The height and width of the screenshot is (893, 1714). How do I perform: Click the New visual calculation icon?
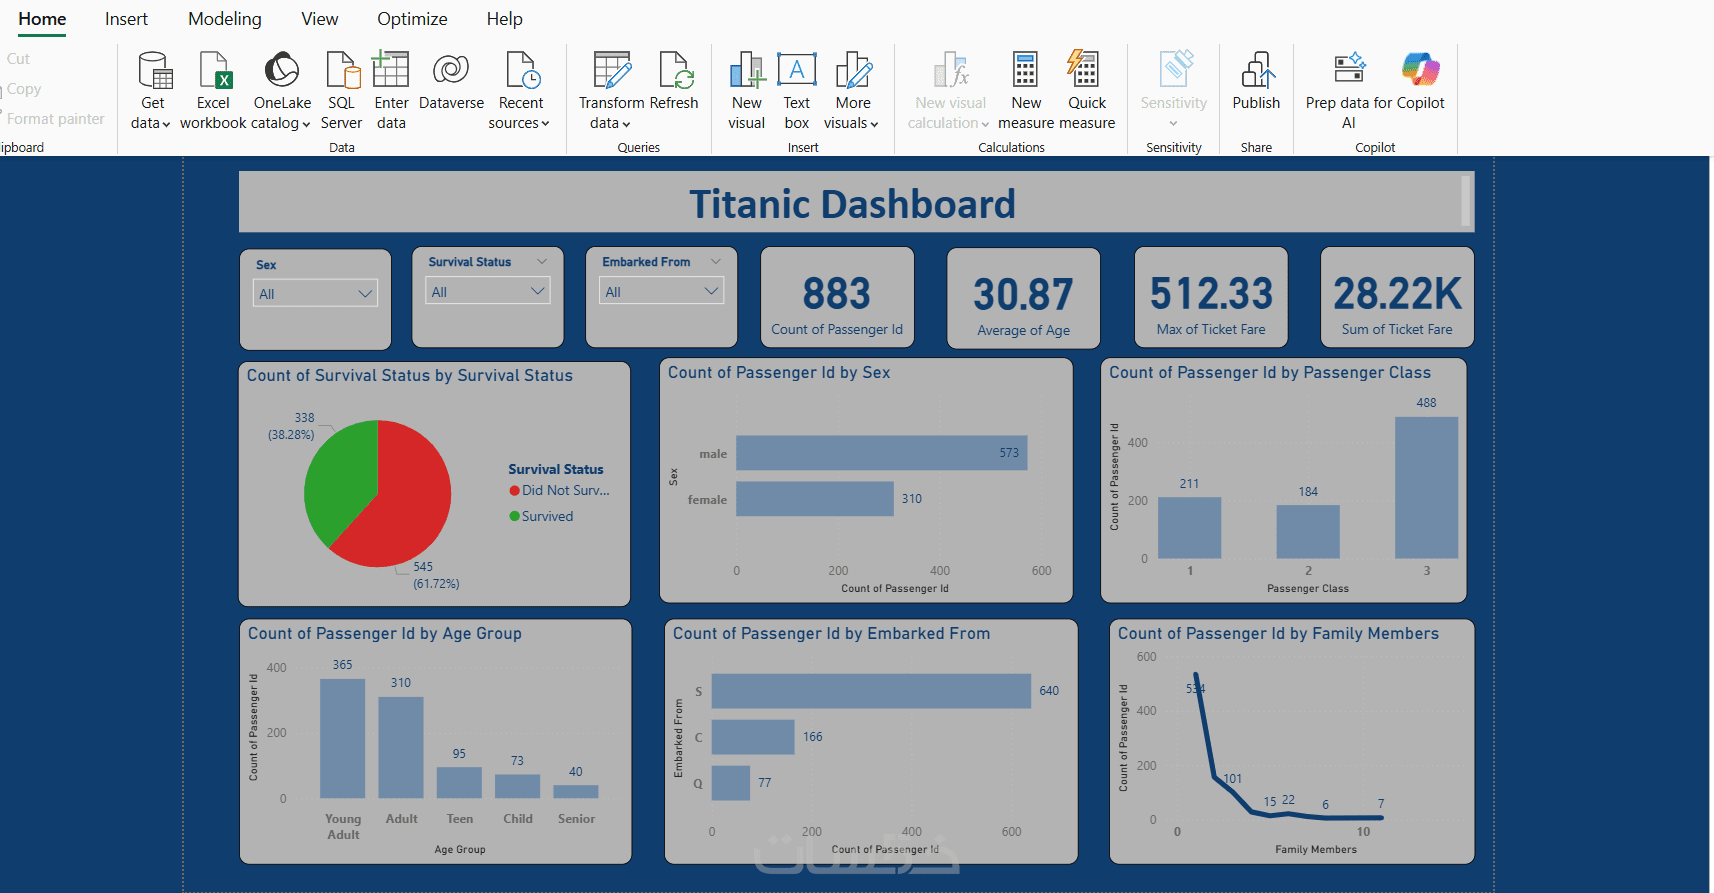(951, 70)
